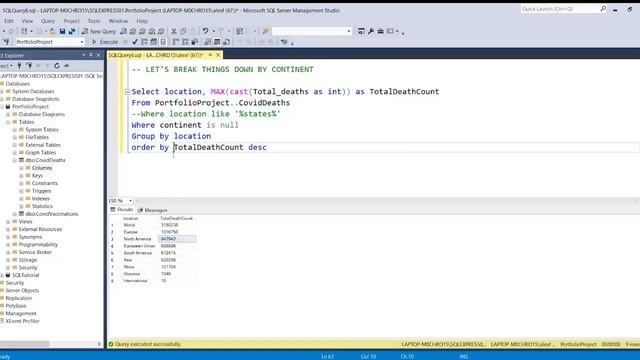Collapse the Select statement outline toggle
The image size is (640, 360).
(x=127, y=92)
